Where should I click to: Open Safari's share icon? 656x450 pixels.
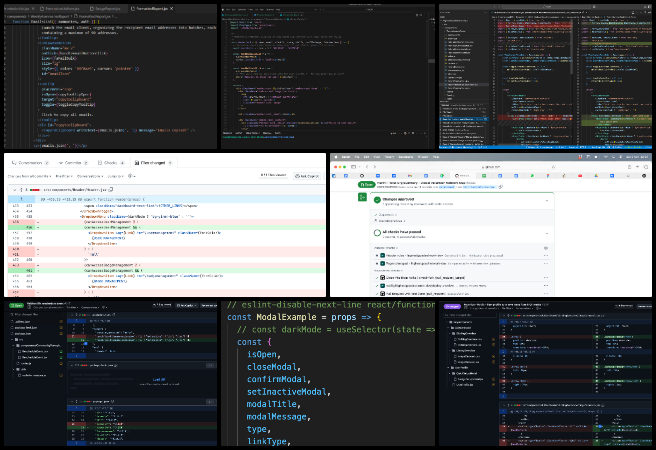coord(630,166)
